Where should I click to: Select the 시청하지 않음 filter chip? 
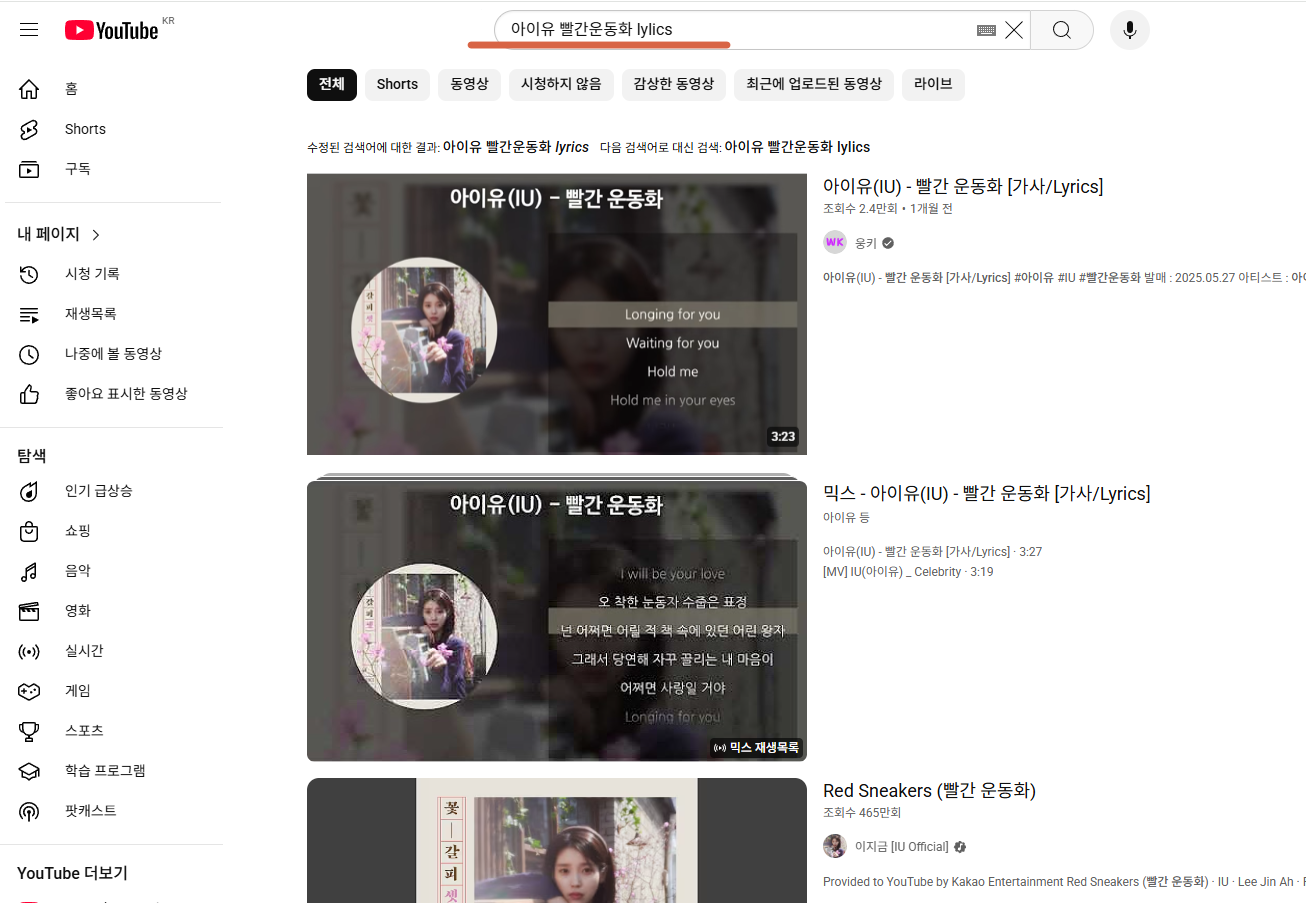coord(561,84)
